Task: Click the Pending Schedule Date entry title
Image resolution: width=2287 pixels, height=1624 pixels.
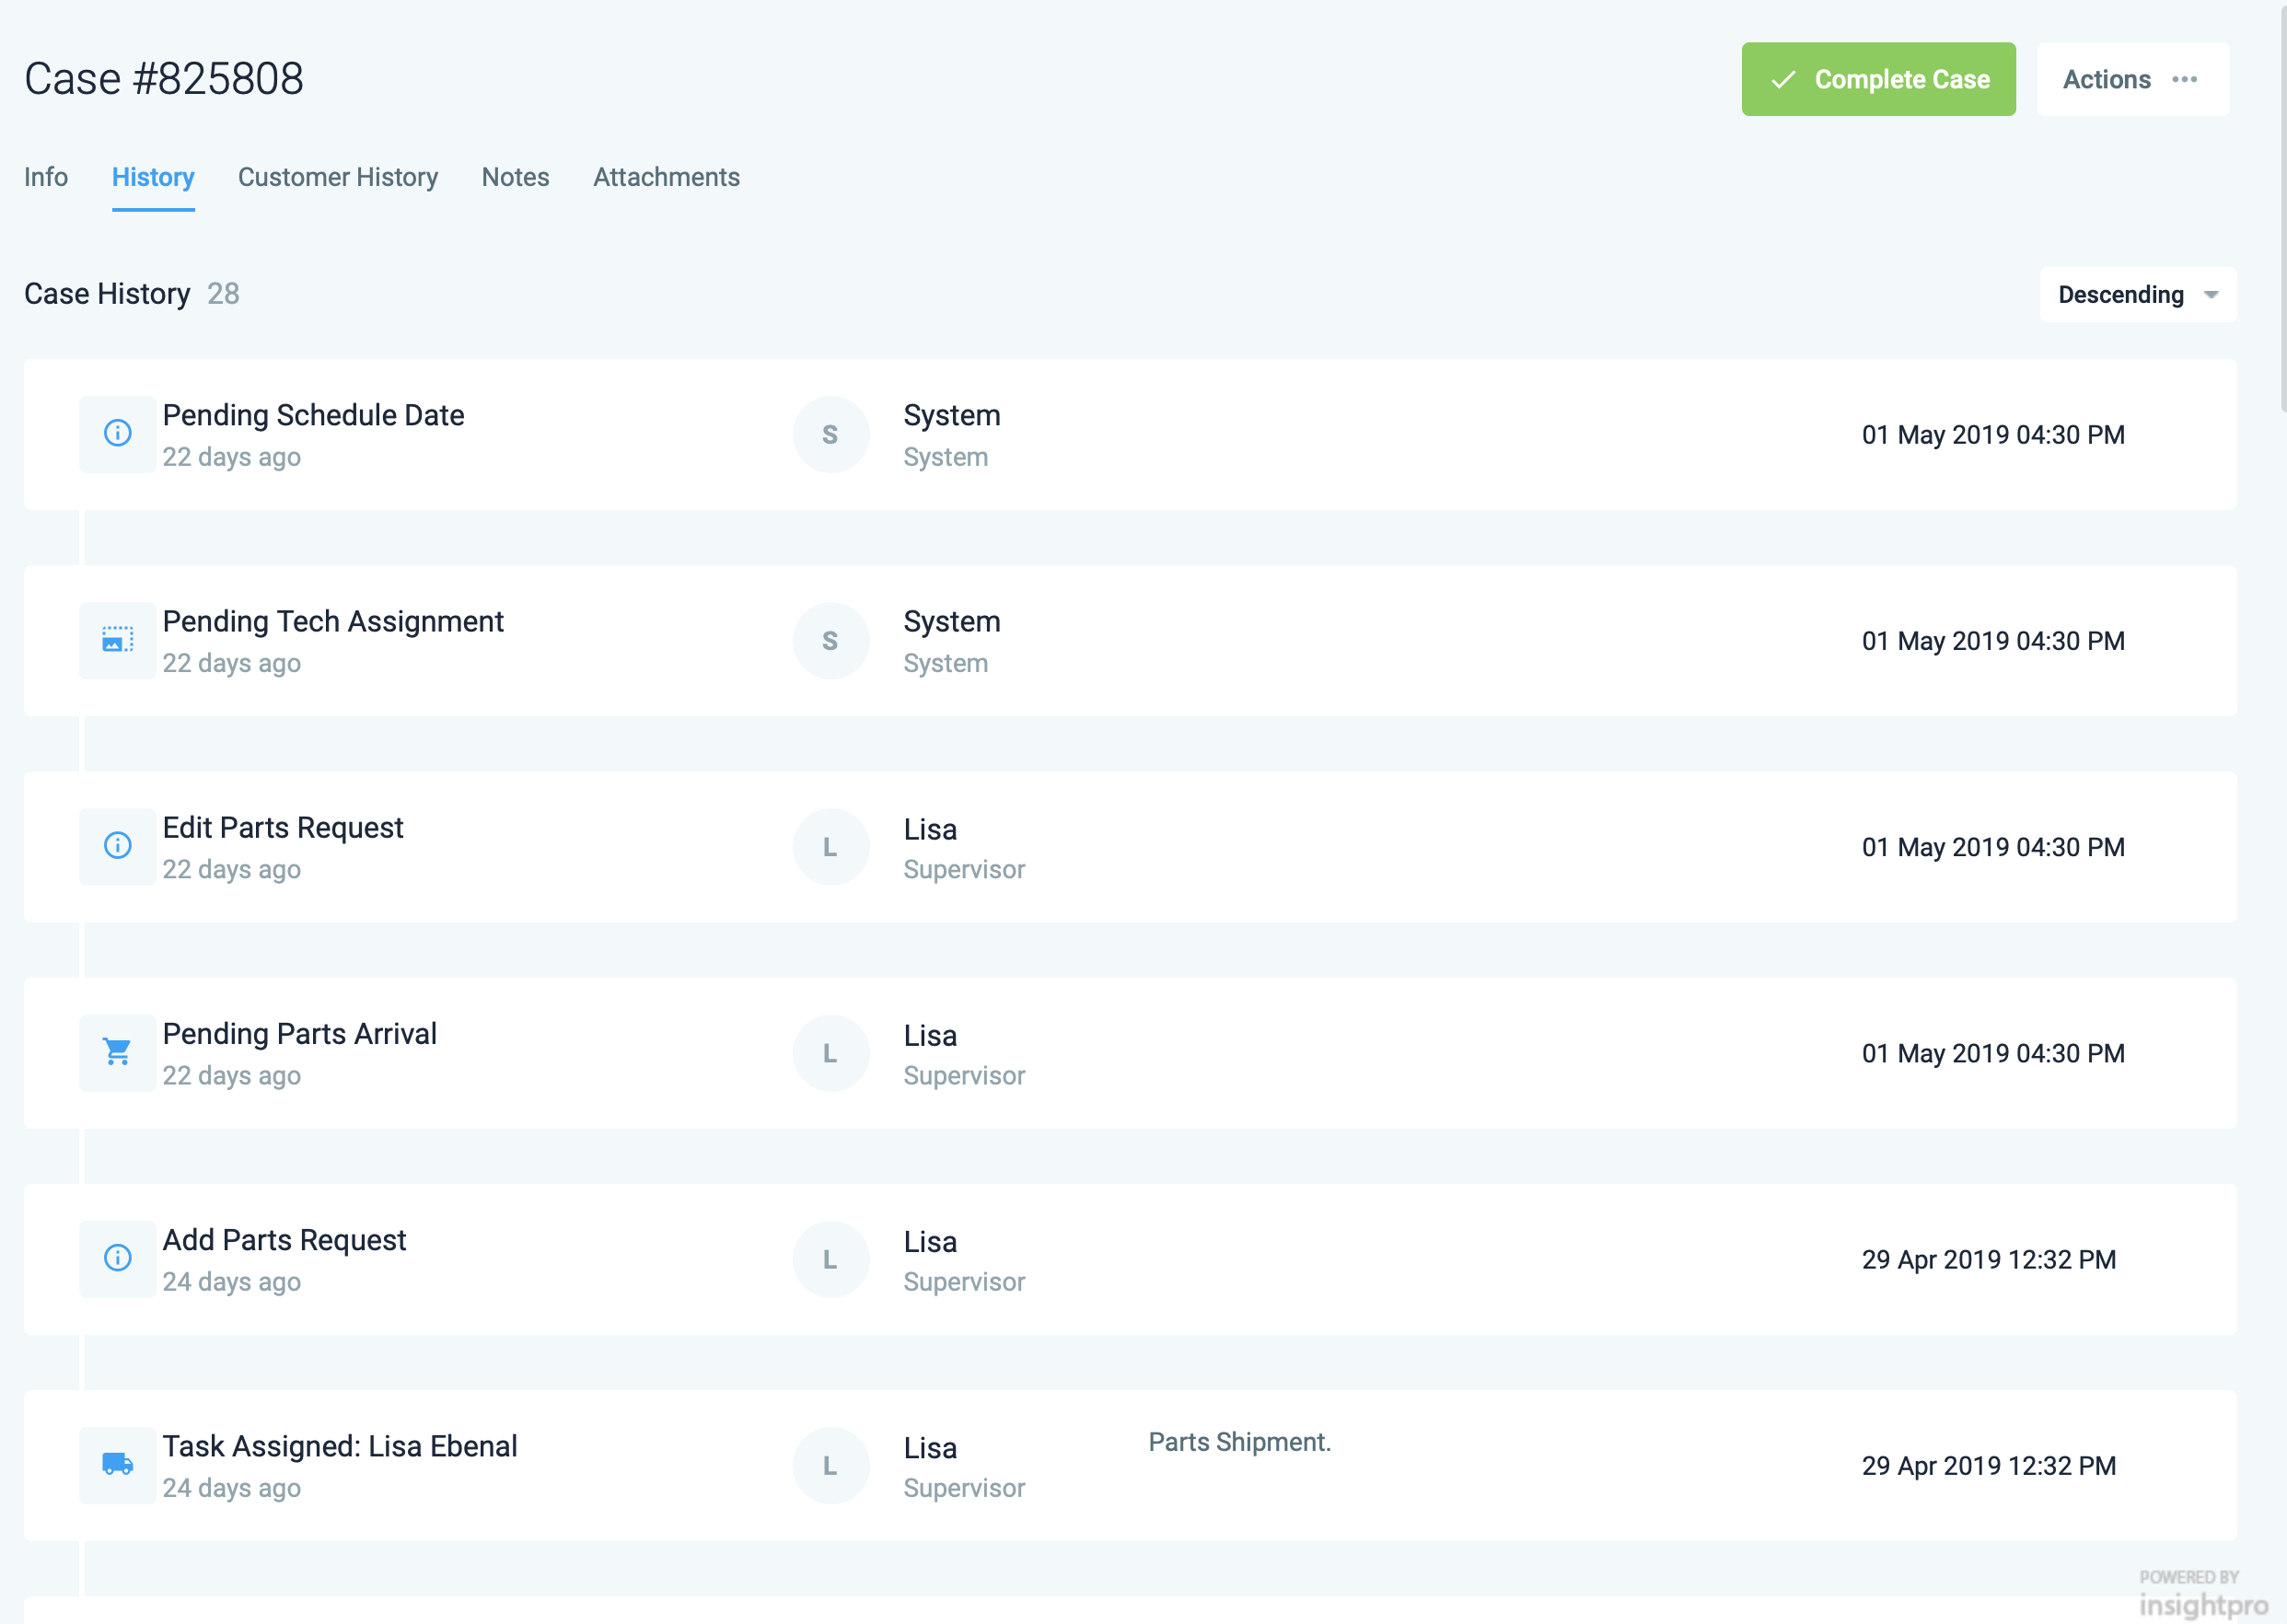Action: (x=313, y=415)
